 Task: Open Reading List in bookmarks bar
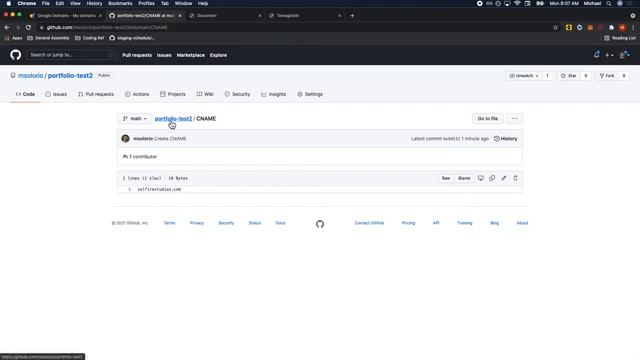pyautogui.click(x=620, y=38)
